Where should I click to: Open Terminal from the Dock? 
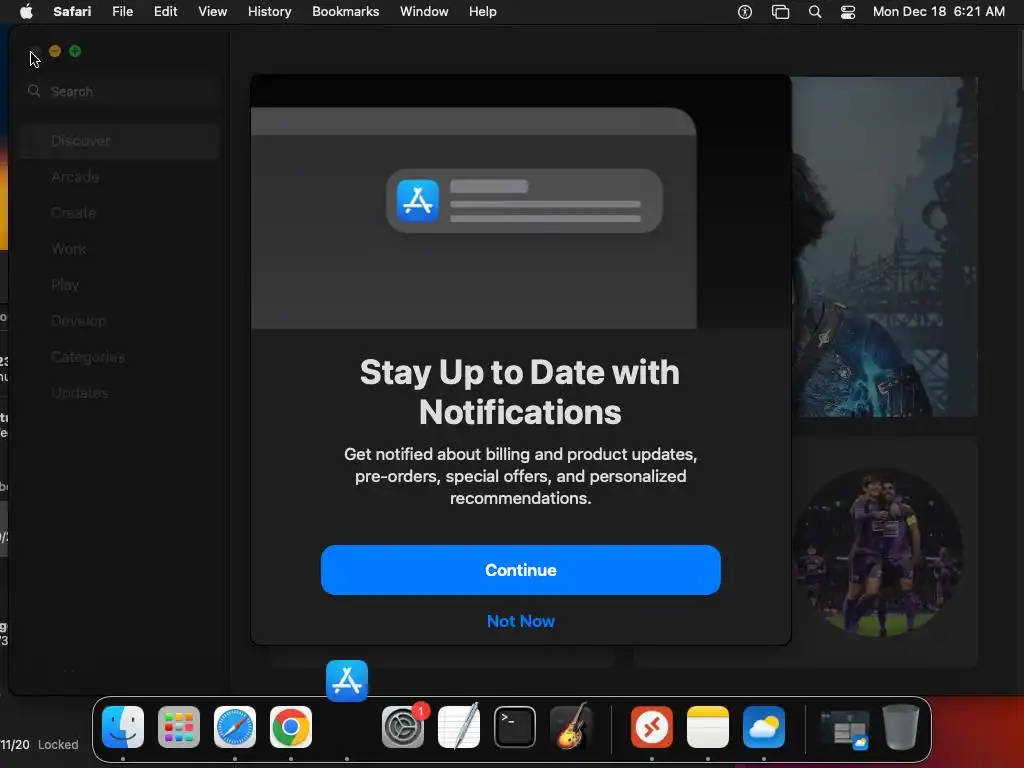(x=515, y=727)
